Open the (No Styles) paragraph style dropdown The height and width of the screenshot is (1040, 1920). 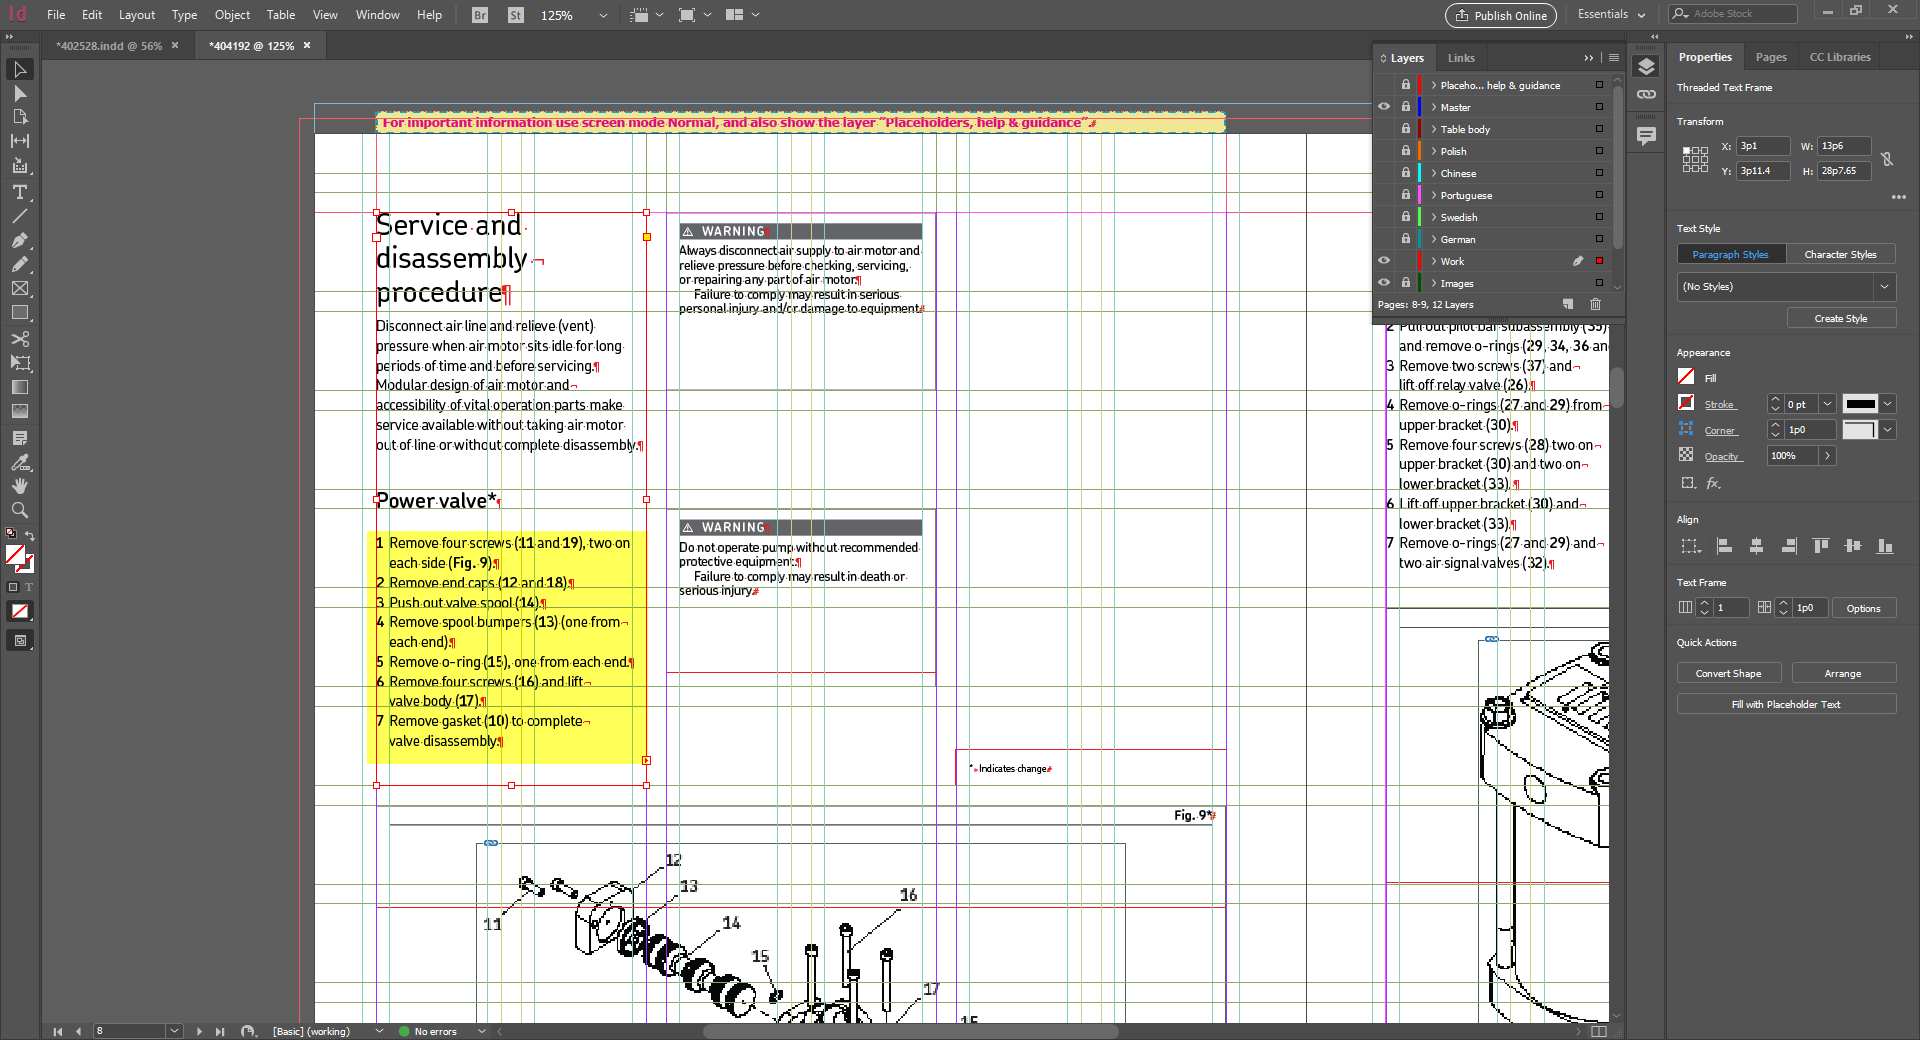click(1884, 287)
